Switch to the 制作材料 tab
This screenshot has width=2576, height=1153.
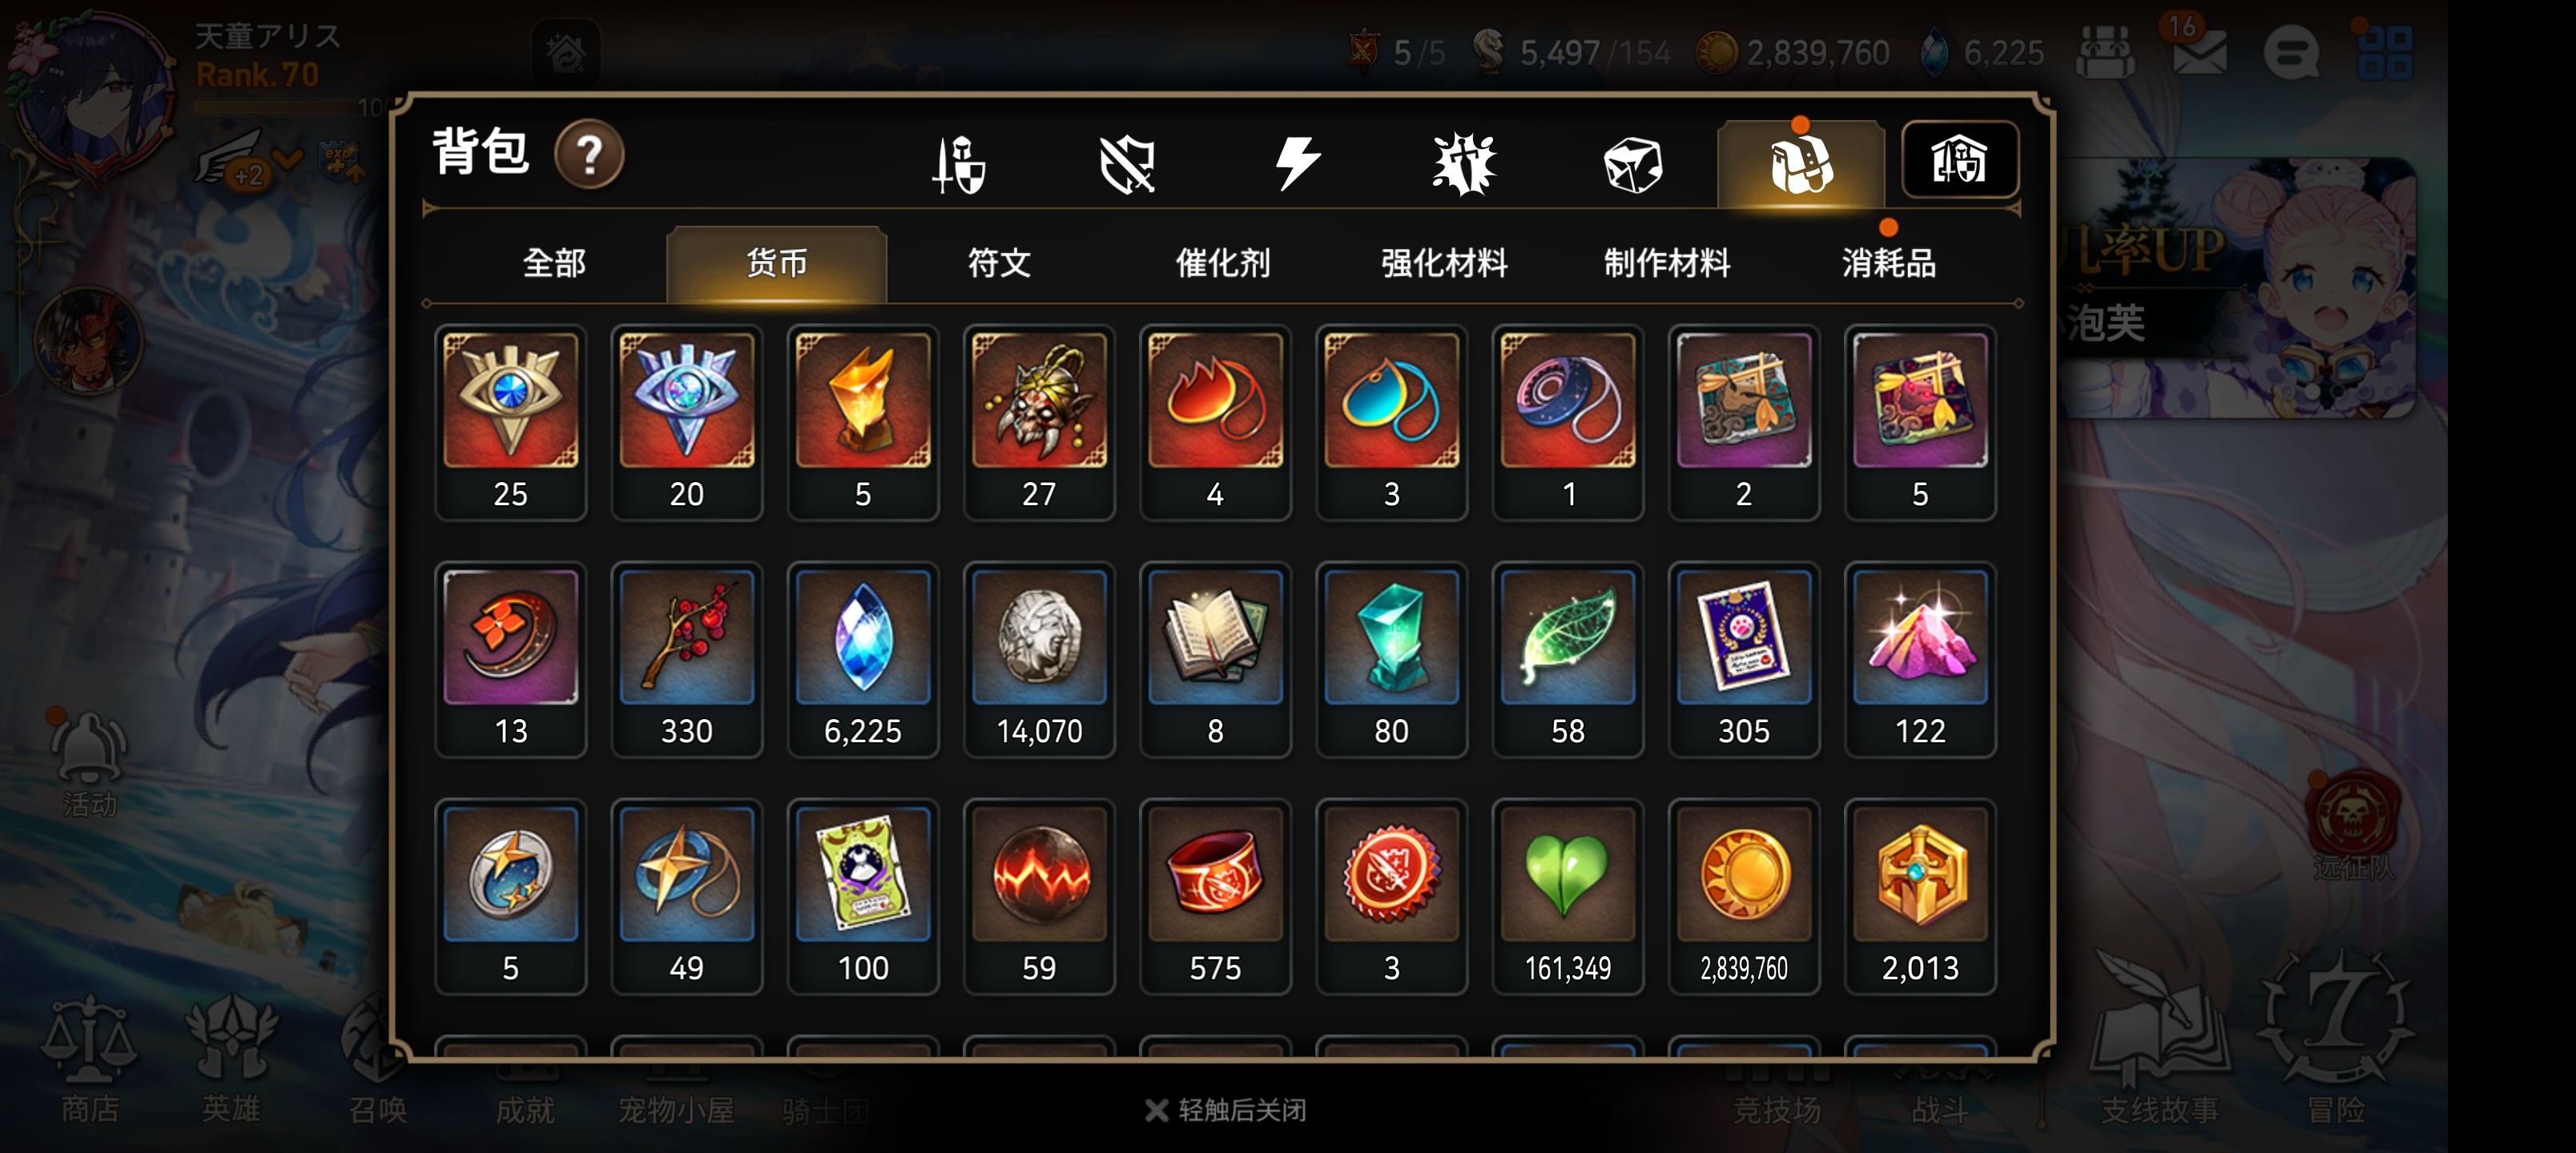[x=1666, y=263]
